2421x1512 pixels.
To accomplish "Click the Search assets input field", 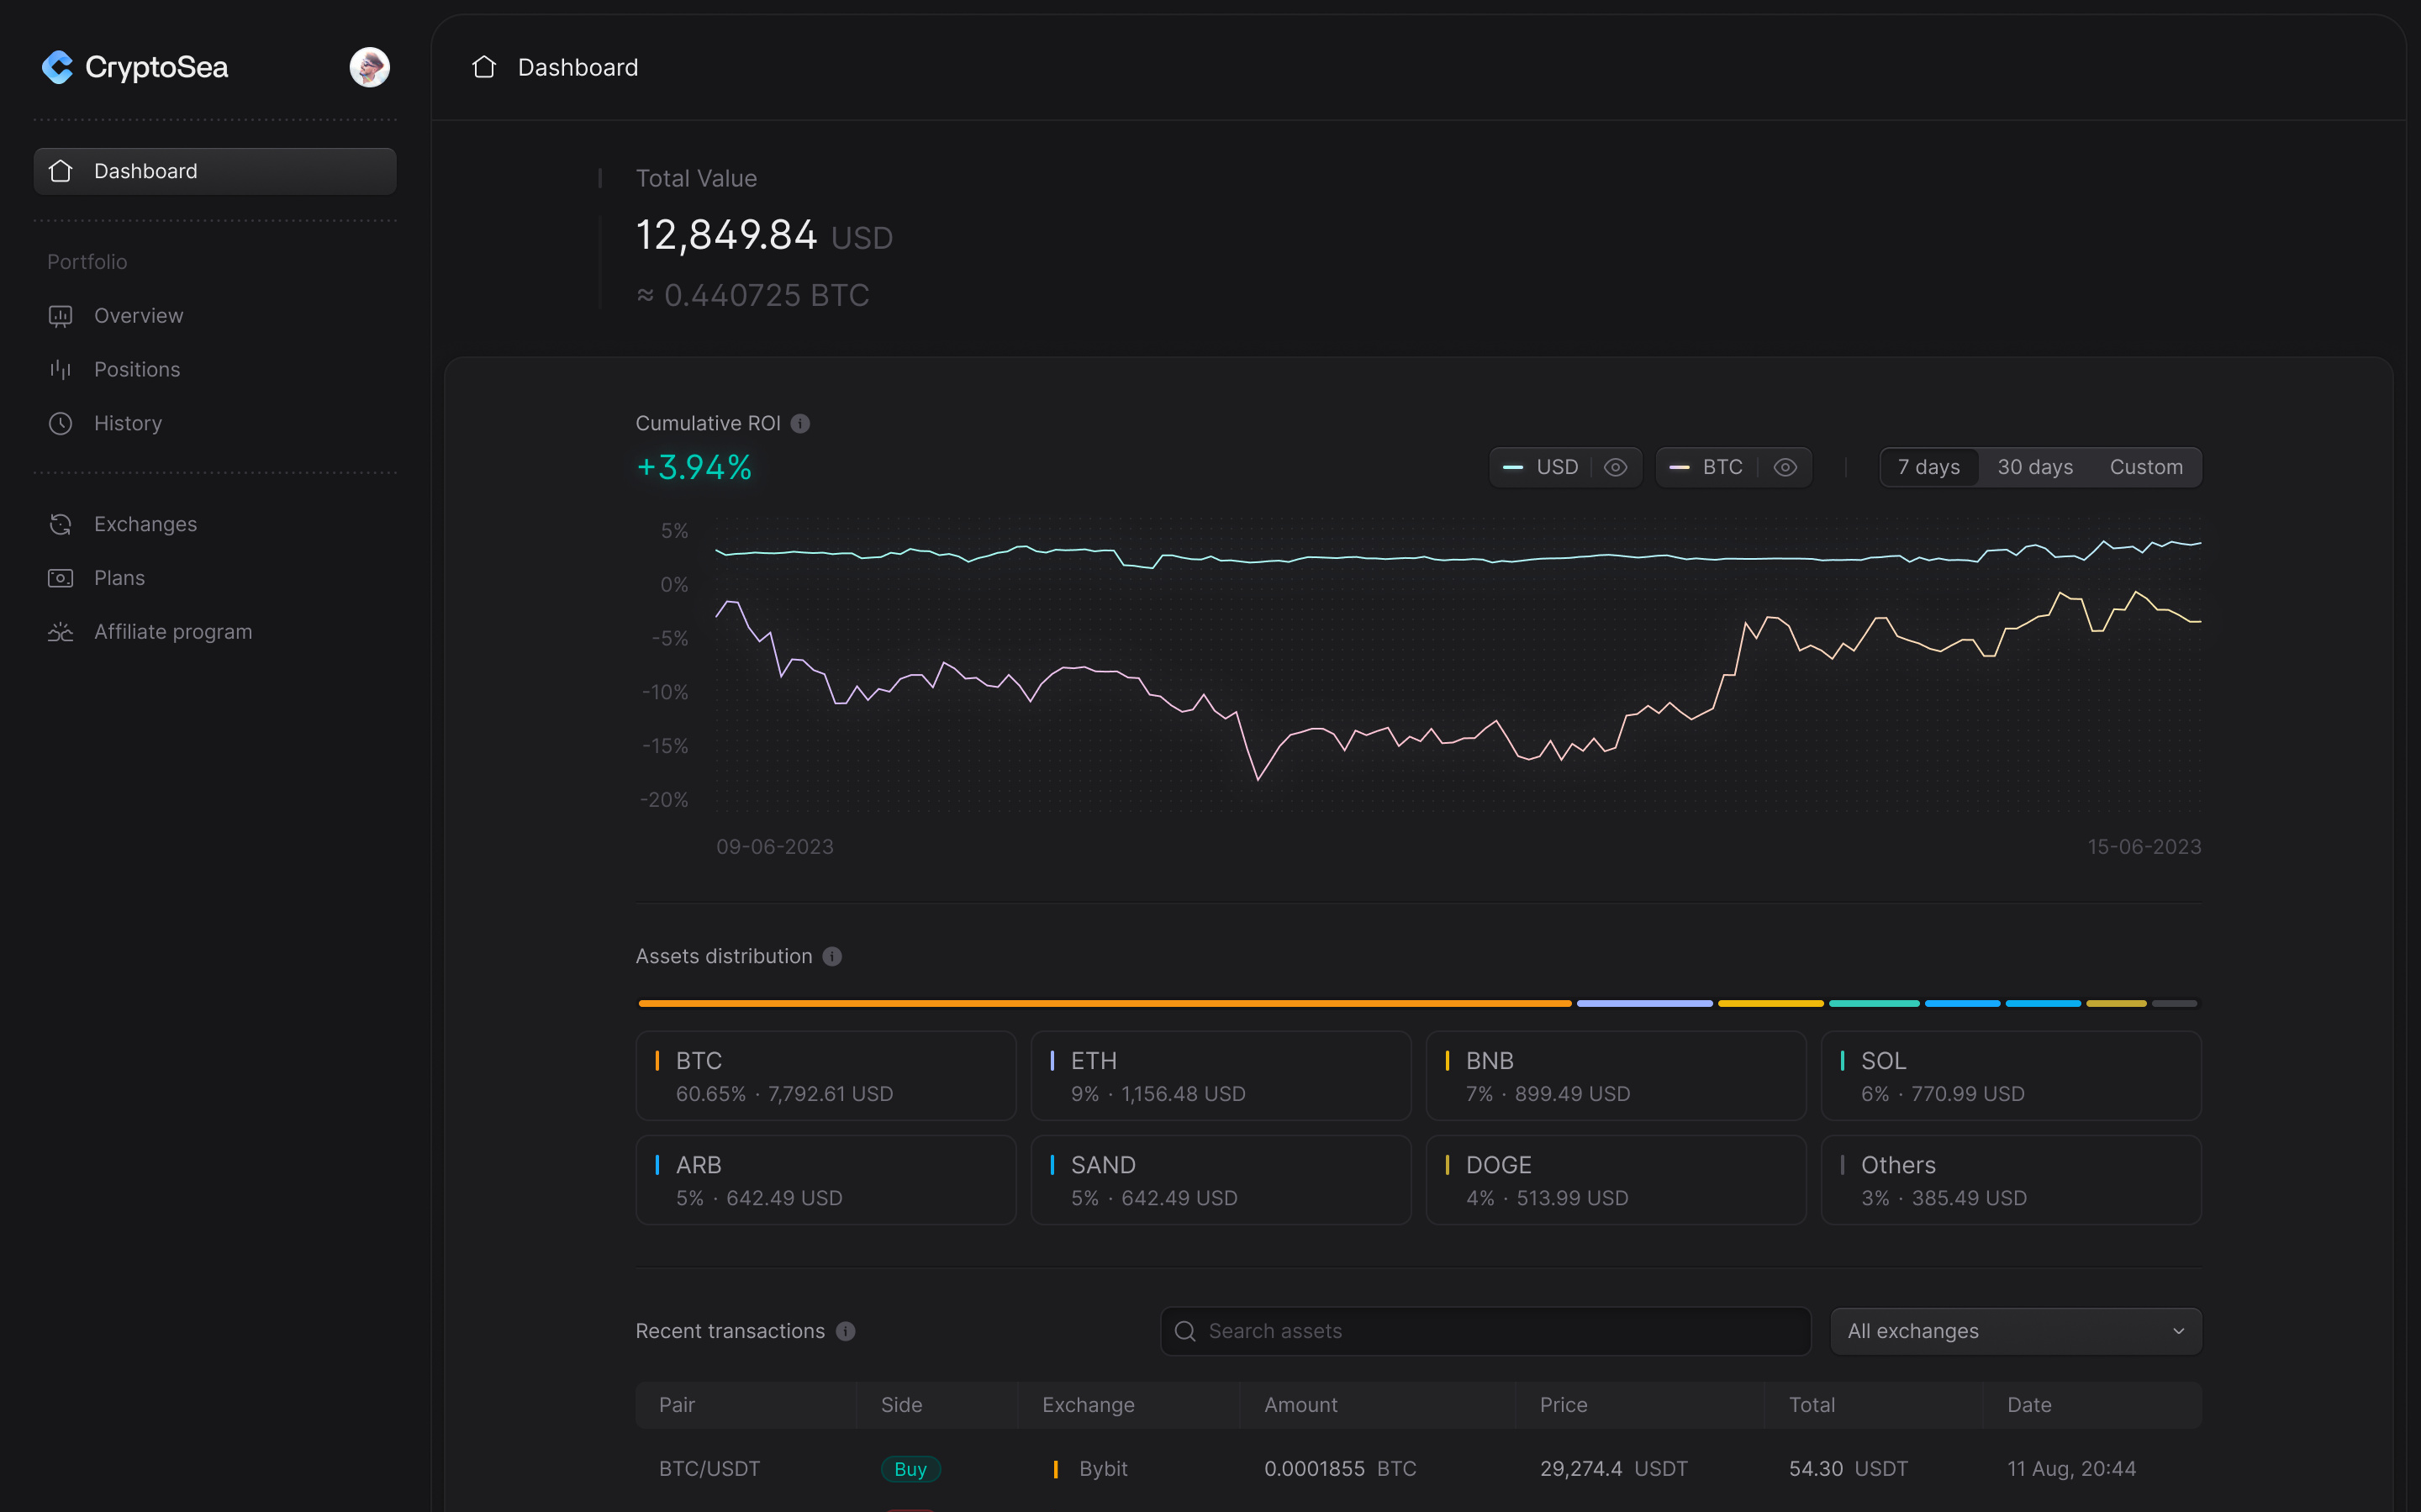I will [1485, 1331].
